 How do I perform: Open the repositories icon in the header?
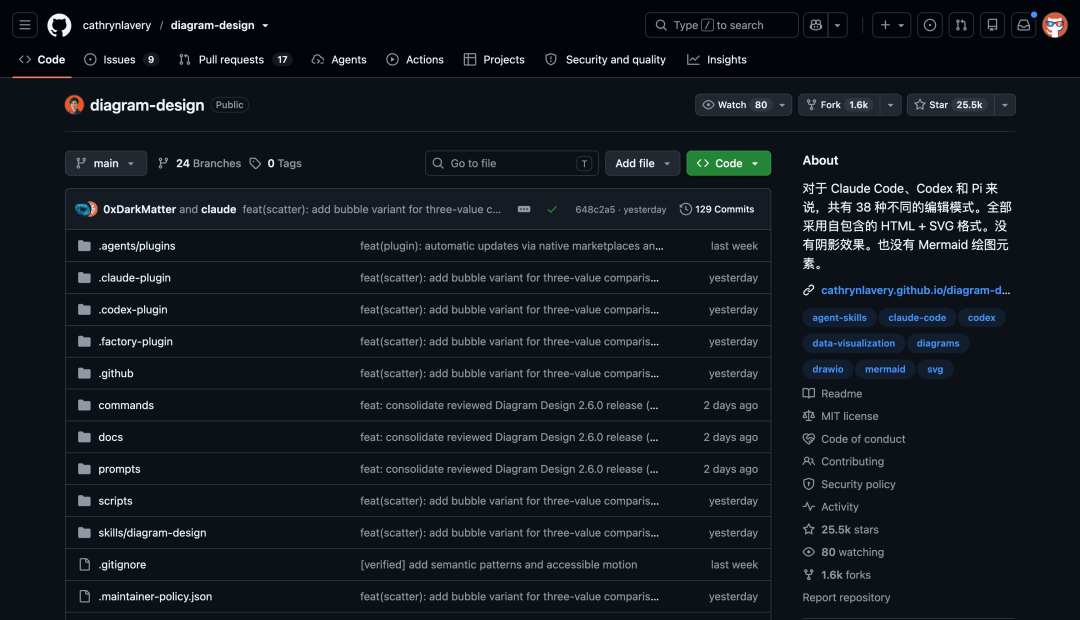click(993, 25)
